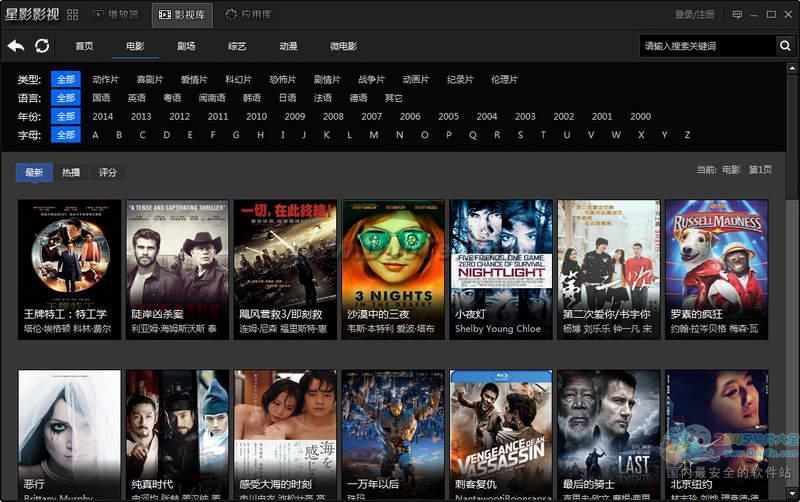Click the refresh icon

42,46
